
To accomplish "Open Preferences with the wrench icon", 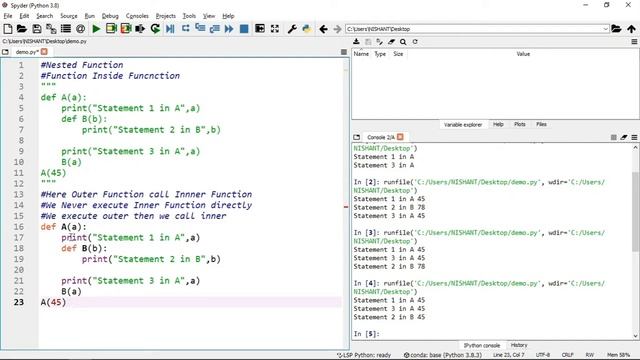I will point(292,29).
